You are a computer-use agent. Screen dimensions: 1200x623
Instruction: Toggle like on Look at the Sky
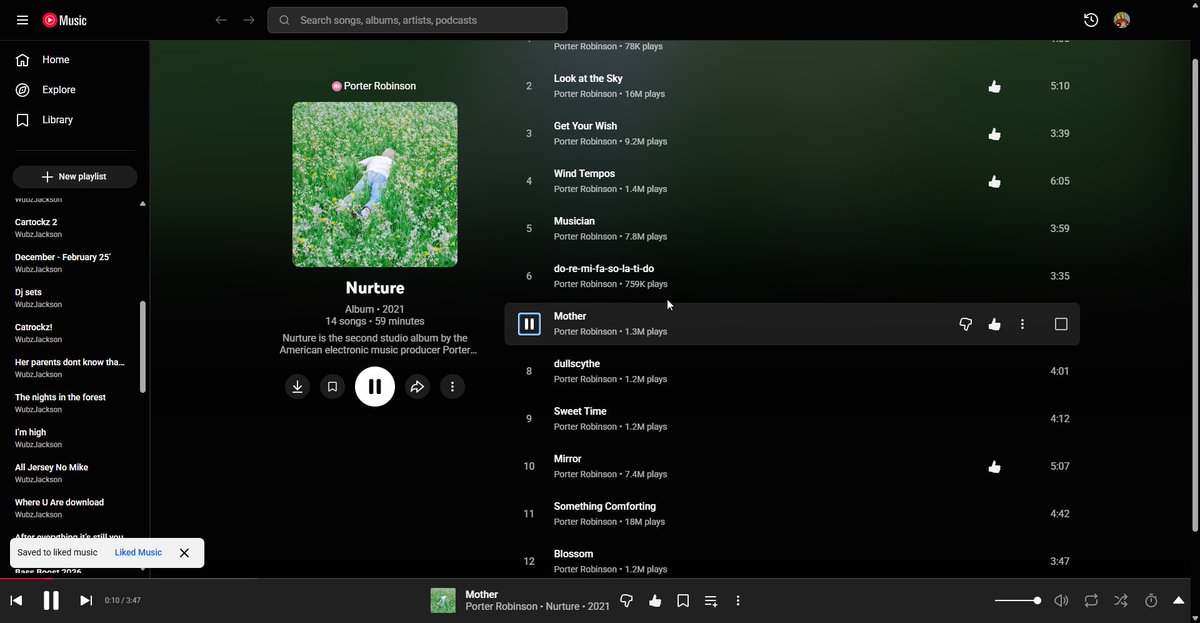(x=994, y=86)
